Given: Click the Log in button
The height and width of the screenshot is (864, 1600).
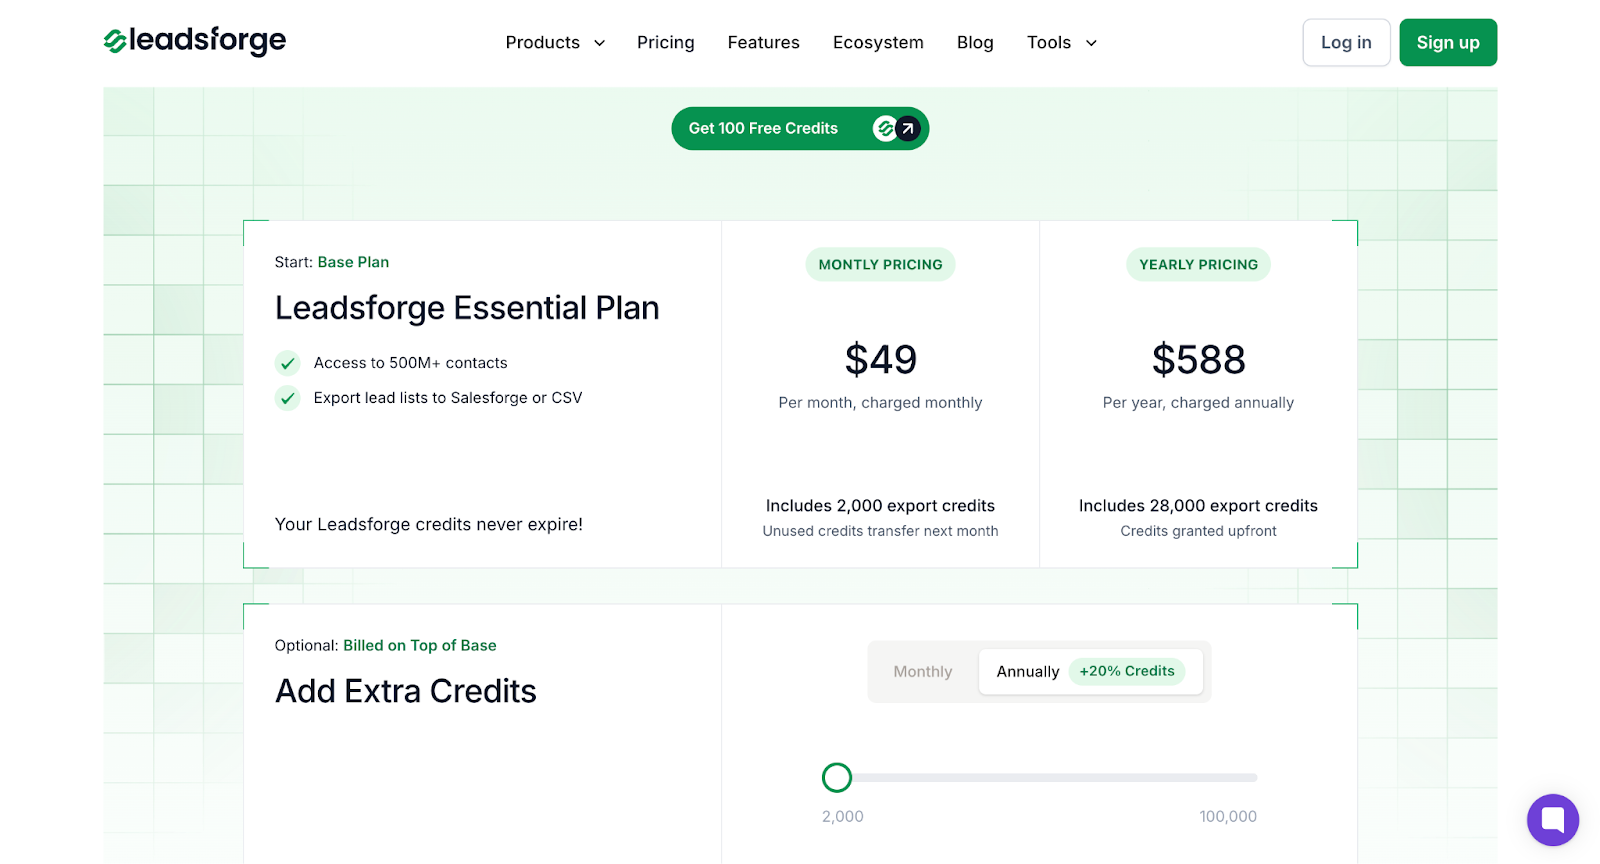Looking at the screenshot, I should 1346,43.
